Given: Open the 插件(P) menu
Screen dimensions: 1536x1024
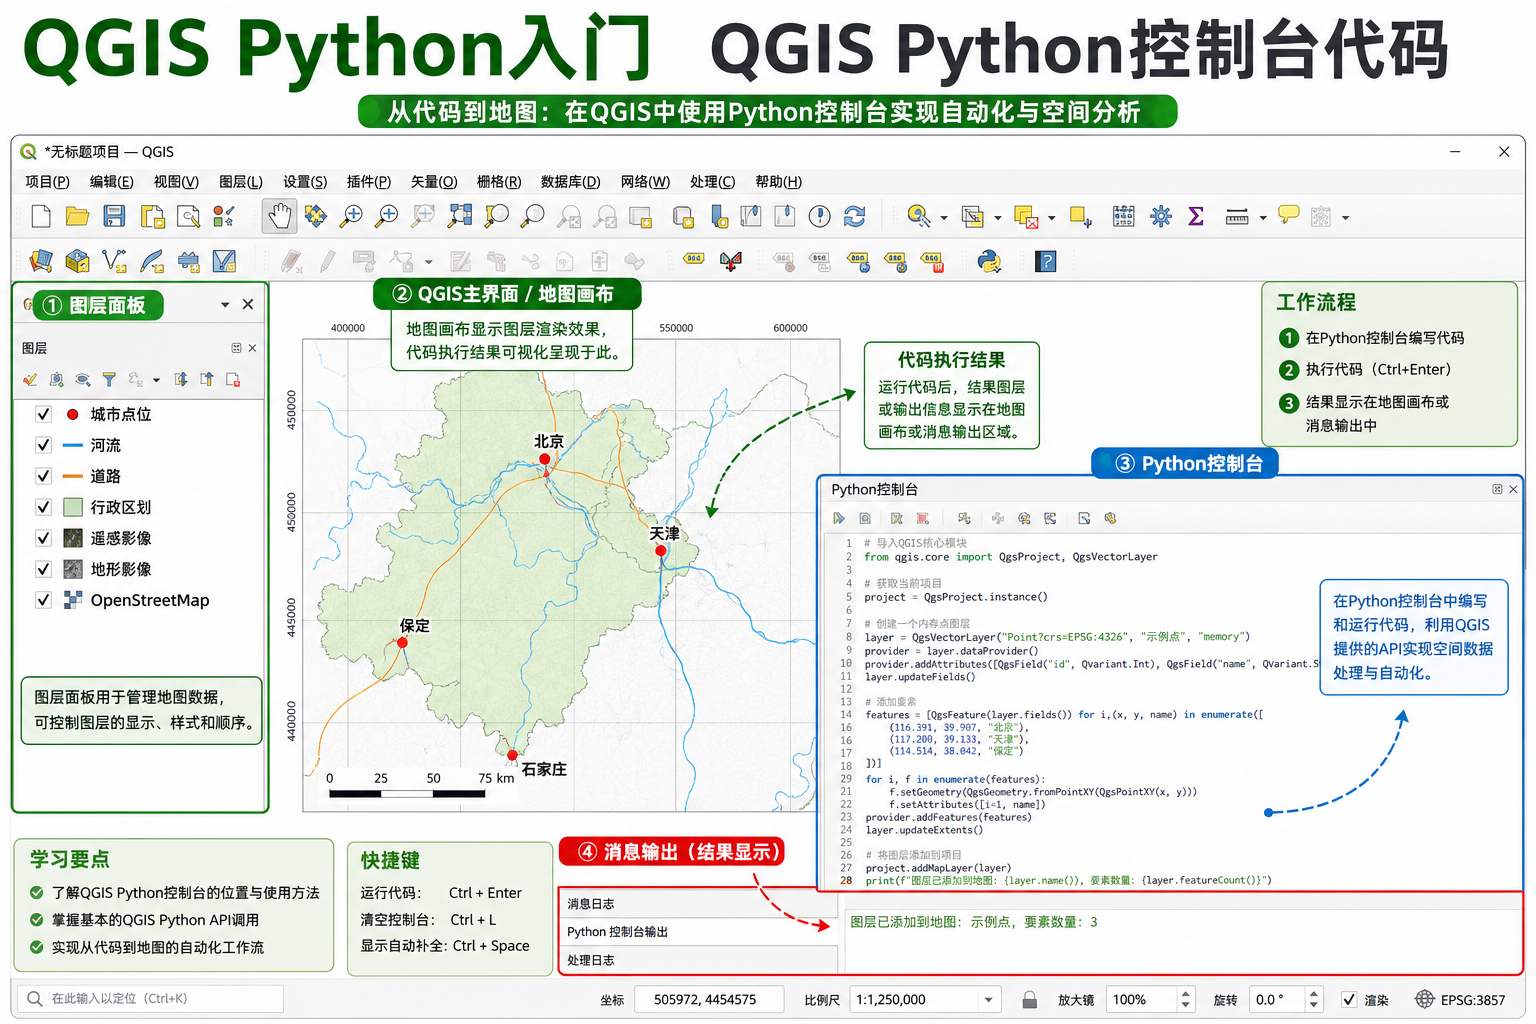Looking at the screenshot, I should [x=368, y=181].
